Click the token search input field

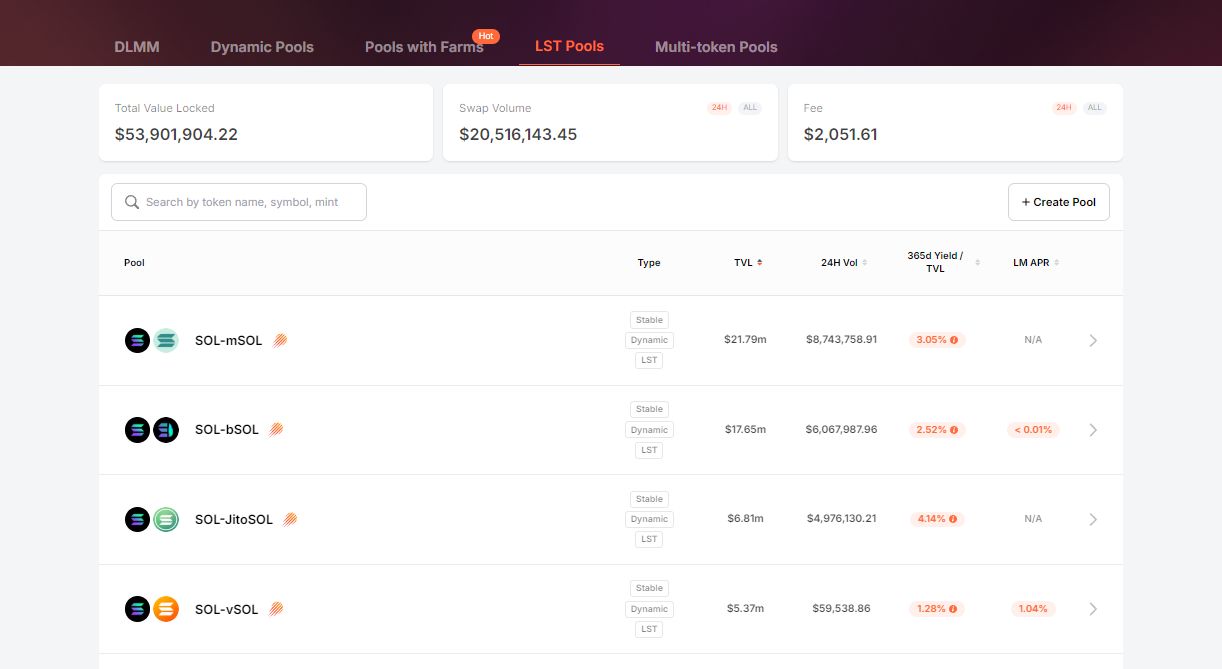click(x=250, y=202)
